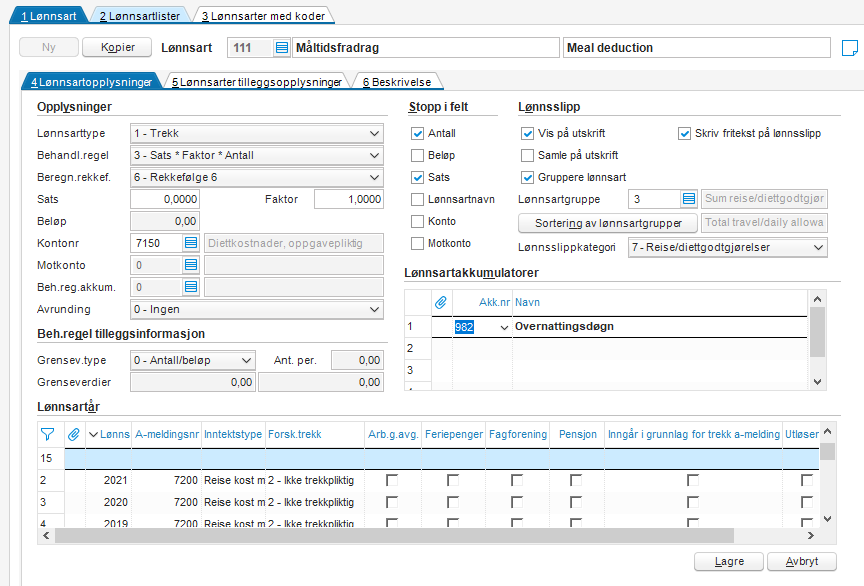
Task: Click the Kopier button
Action: click(x=117, y=47)
